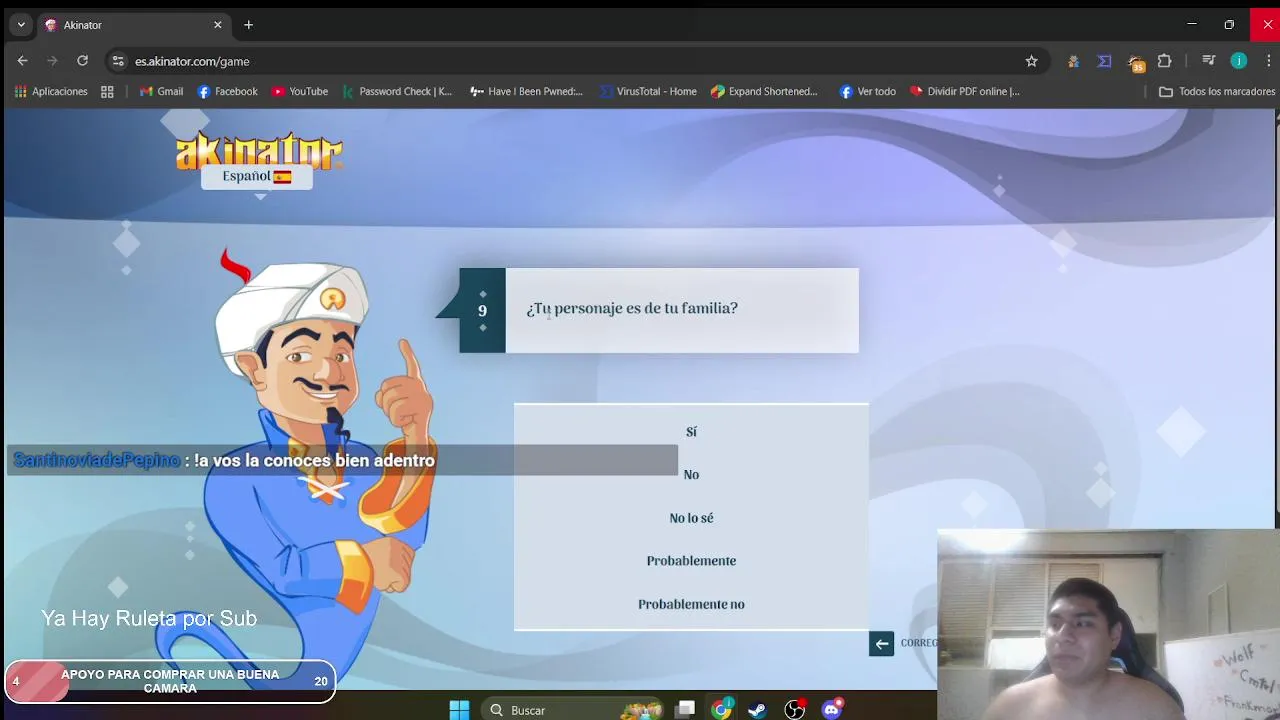The width and height of the screenshot is (1280, 720).
Task: Open the Dividir PDF online bookmark
Action: point(964,91)
